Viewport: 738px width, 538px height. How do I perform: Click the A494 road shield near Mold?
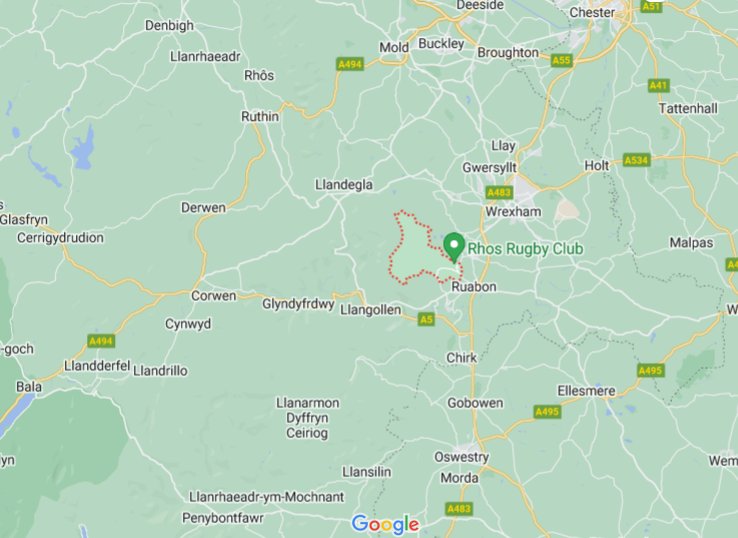pyautogui.click(x=350, y=64)
